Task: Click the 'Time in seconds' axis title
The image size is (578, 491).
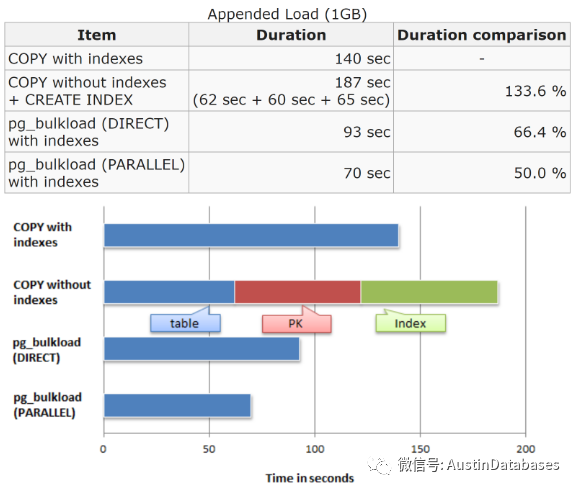Action: (x=310, y=478)
